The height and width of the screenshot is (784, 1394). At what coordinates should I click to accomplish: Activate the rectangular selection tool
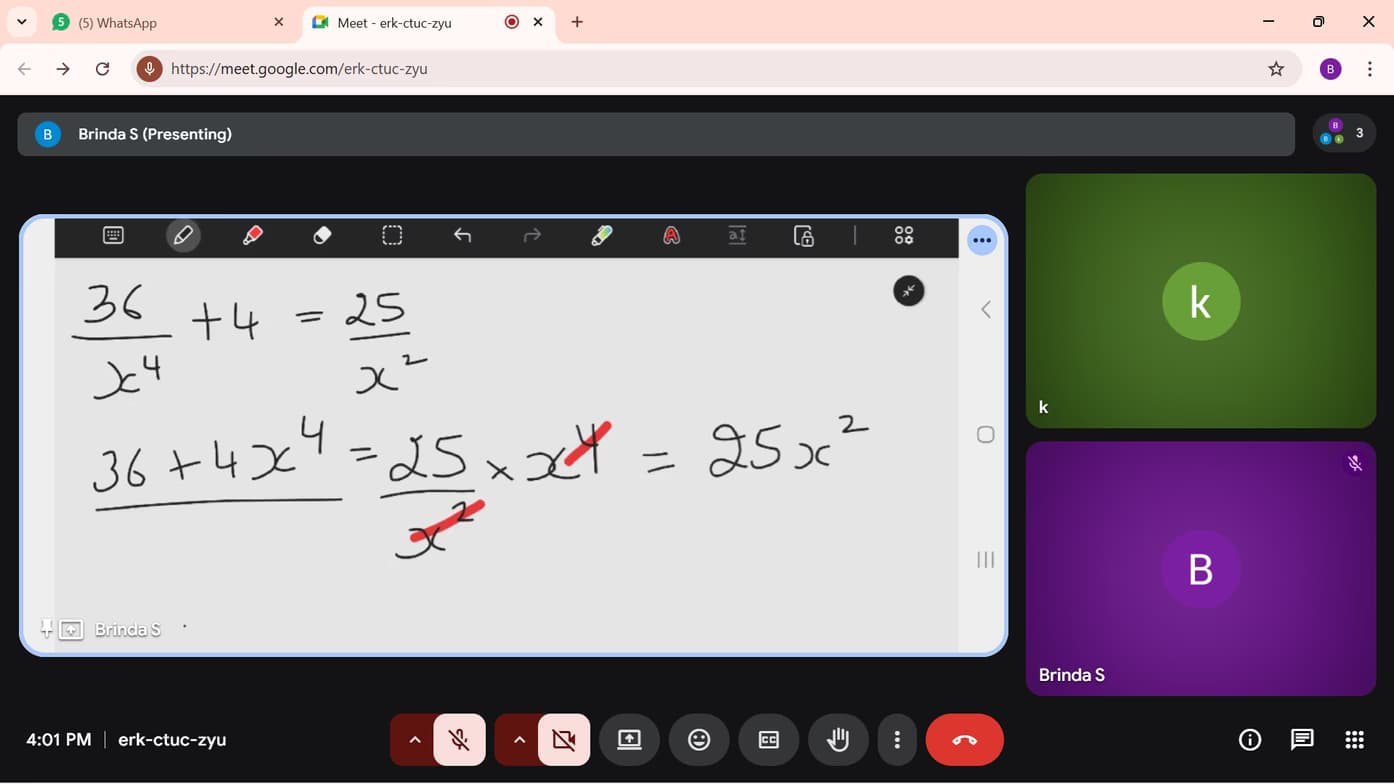pos(391,236)
